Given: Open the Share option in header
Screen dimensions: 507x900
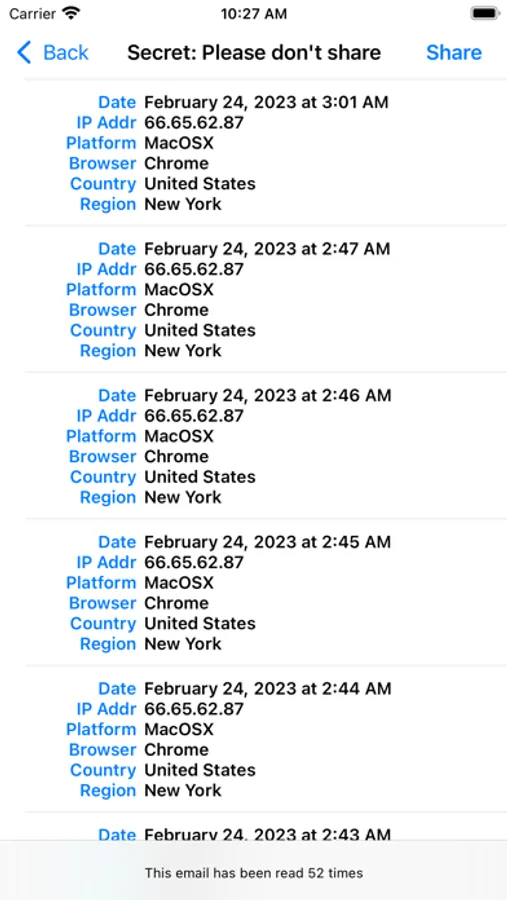Looking at the screenshot, I should 454,52.
